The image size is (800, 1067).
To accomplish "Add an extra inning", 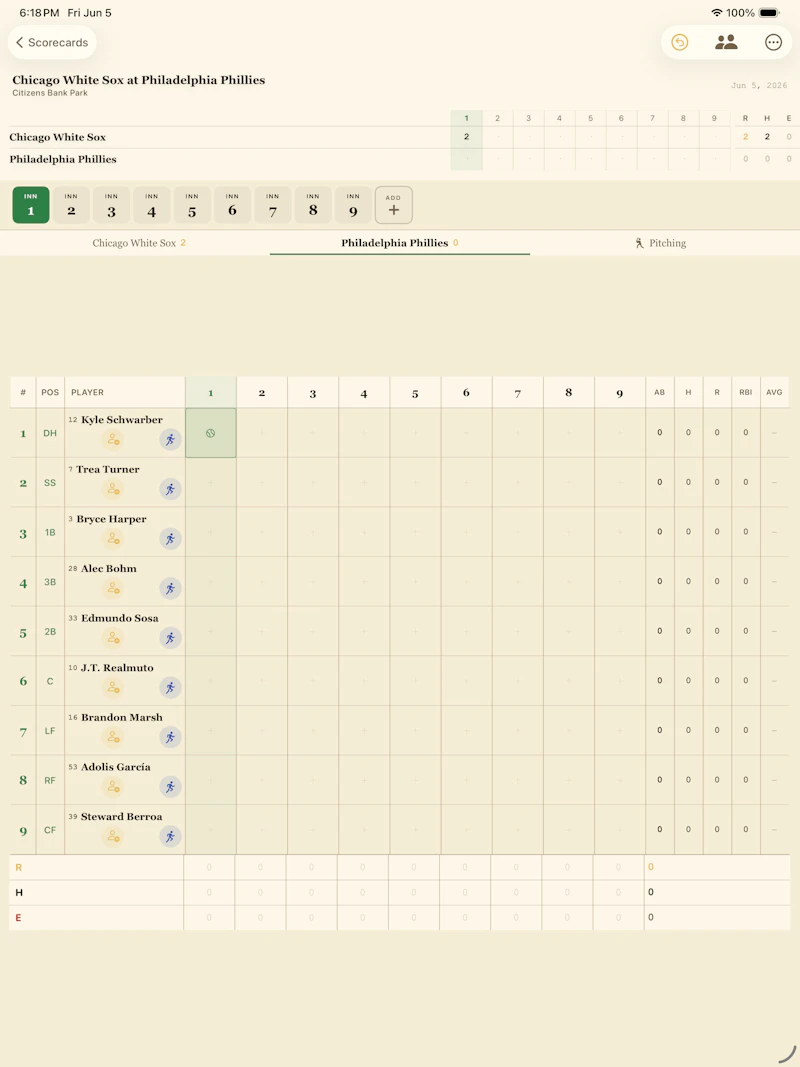I will coord(393,205).
